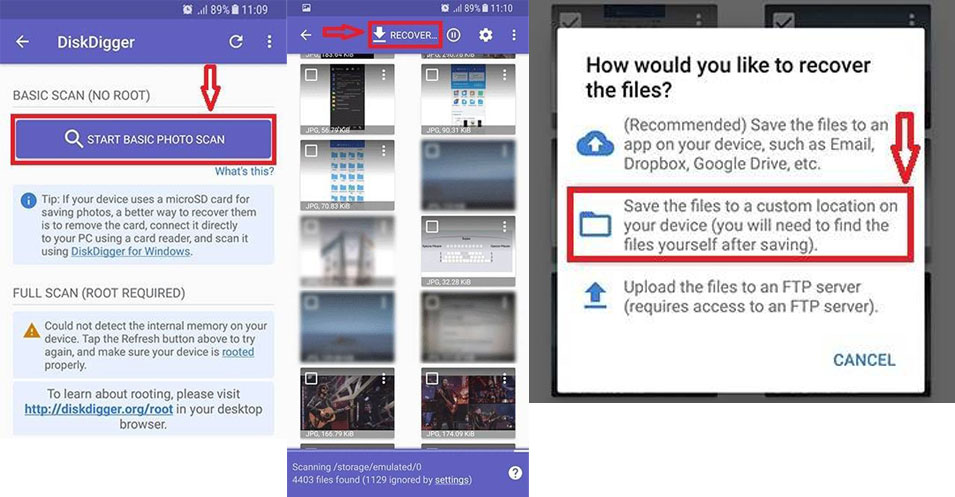
Task: Tap the image notification icon in middle status bar
Action: click(x=306, y=8)
